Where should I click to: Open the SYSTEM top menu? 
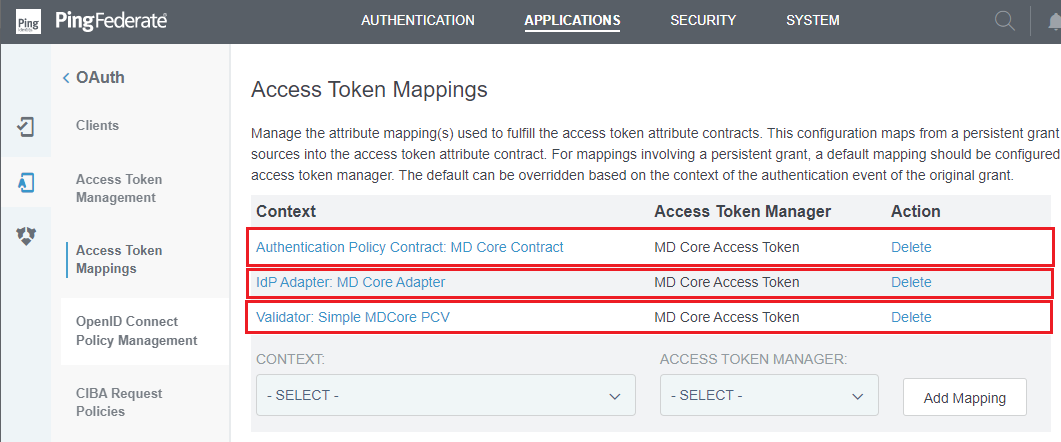813,20
